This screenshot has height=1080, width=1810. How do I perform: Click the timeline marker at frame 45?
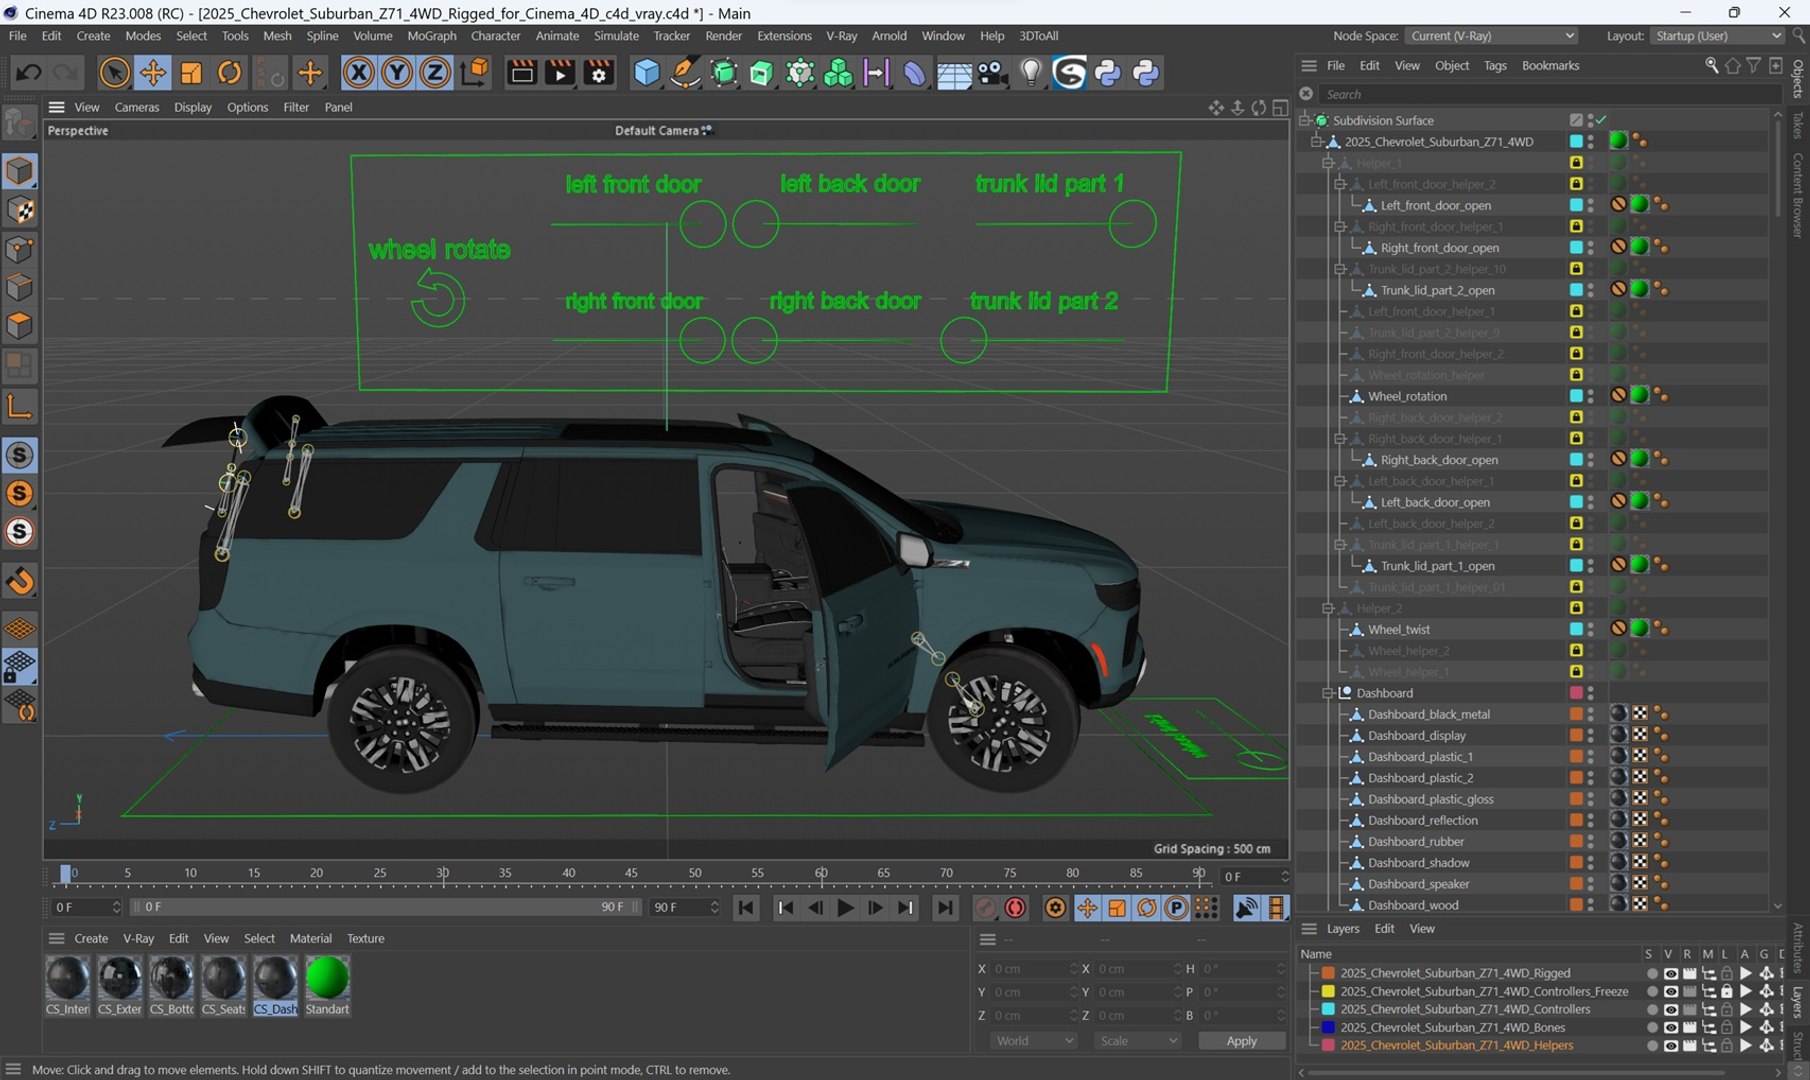click(x=631, y=873)
